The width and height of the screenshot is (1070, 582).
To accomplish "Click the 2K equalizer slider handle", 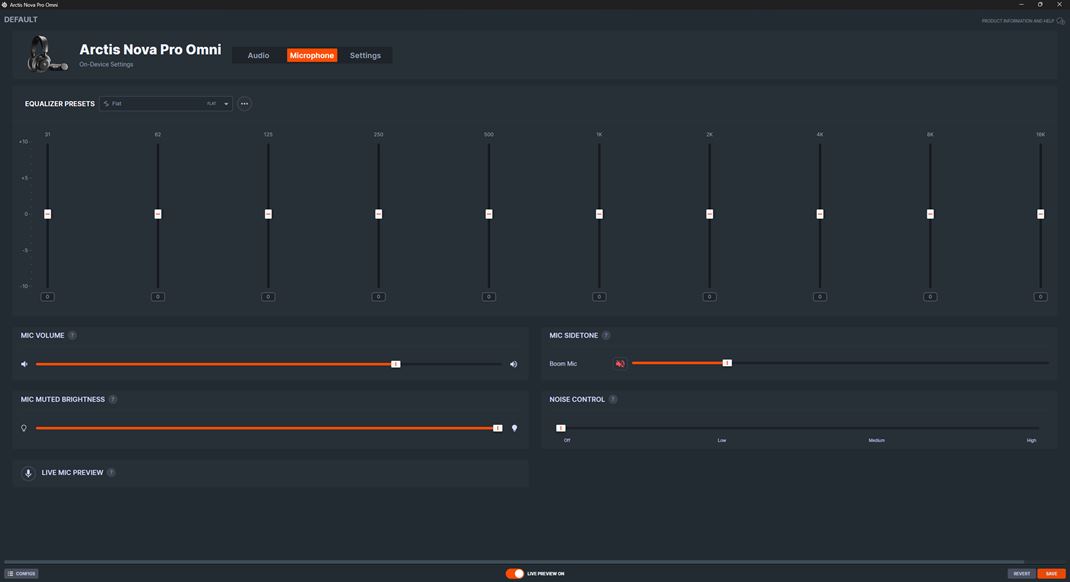I will tap(710, 214).
